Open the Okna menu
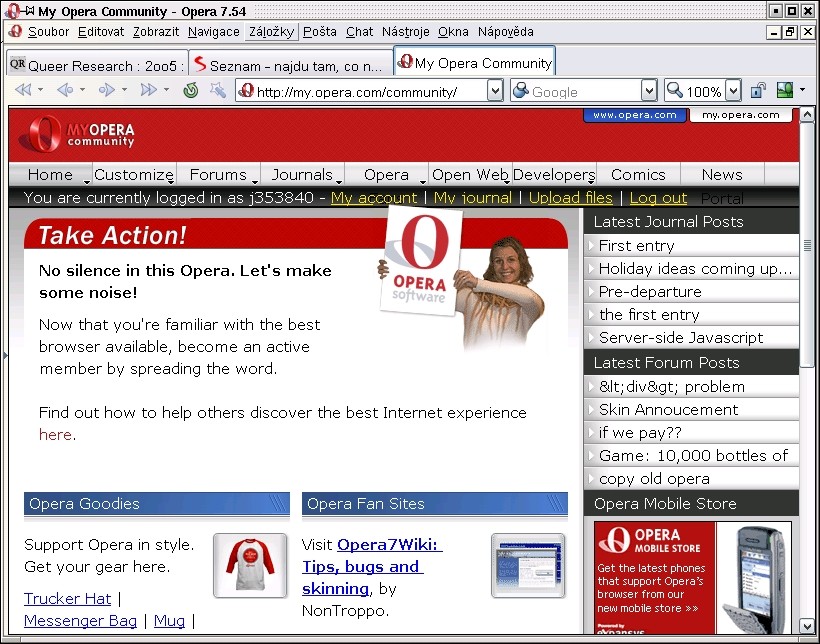Image resolution: width=820 pixels, height=644 pixels. click(453, 32)
